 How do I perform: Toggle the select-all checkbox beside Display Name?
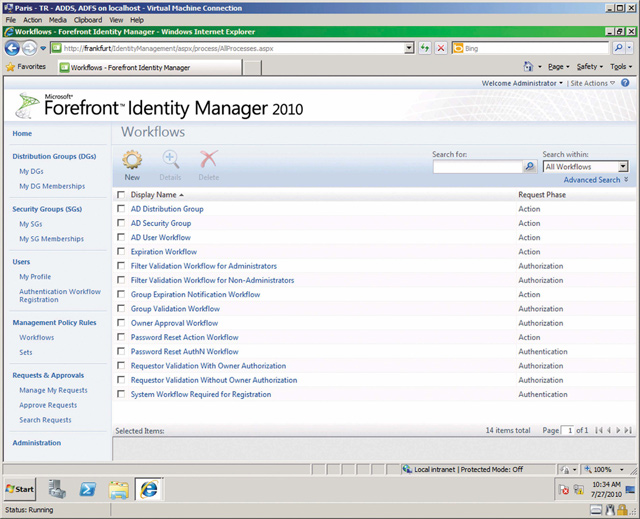pos(121,195)
